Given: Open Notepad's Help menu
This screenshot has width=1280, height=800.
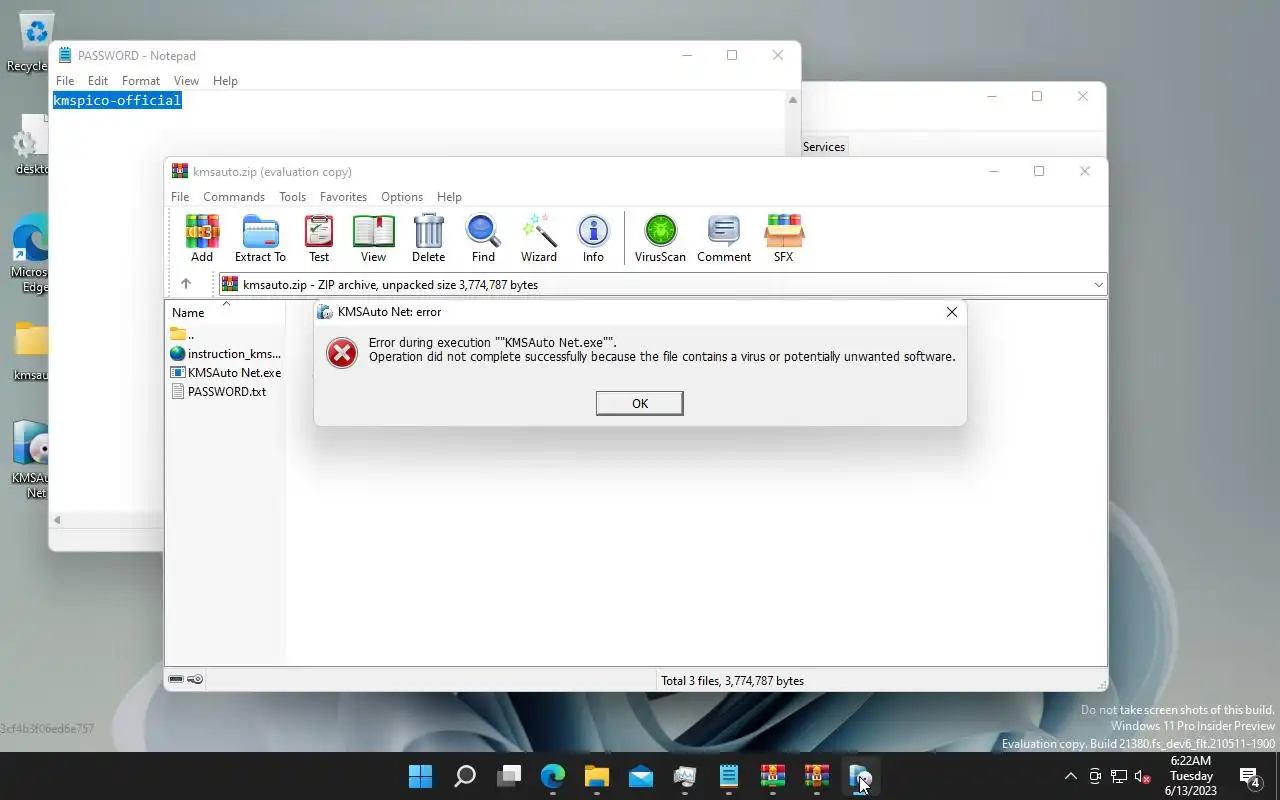Looking at the screenshot, I should [x=225, y=81].
